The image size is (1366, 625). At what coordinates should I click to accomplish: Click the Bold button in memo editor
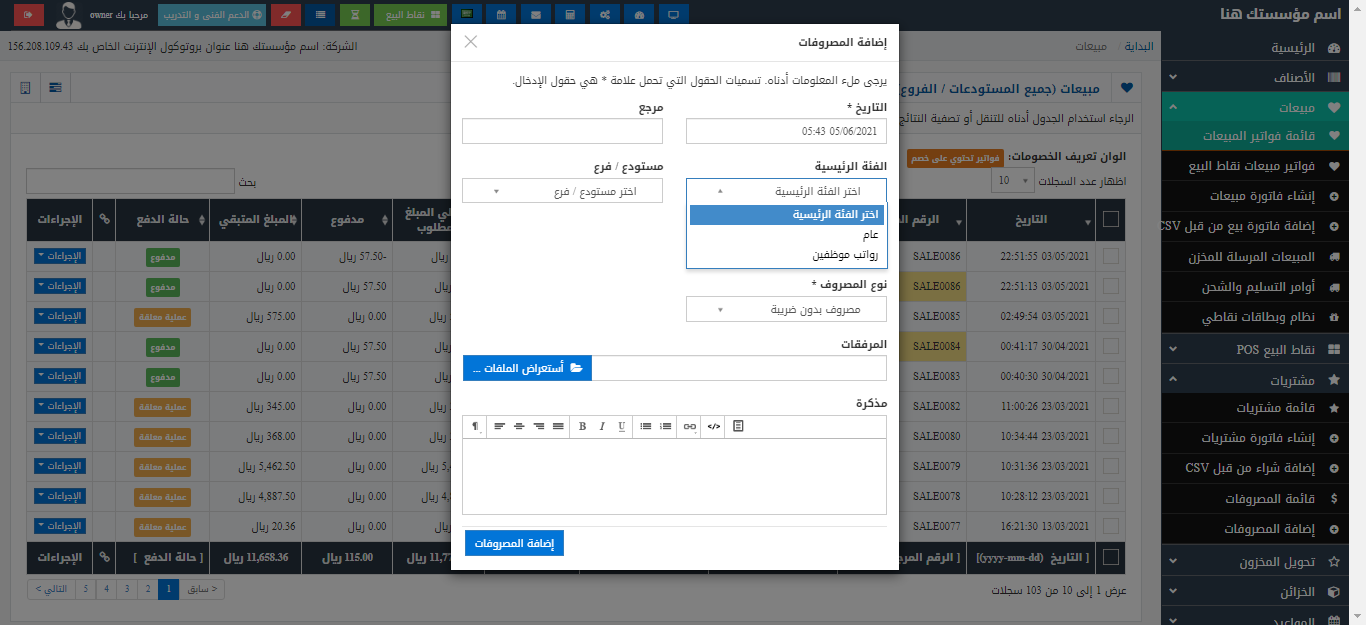[582, 426]
